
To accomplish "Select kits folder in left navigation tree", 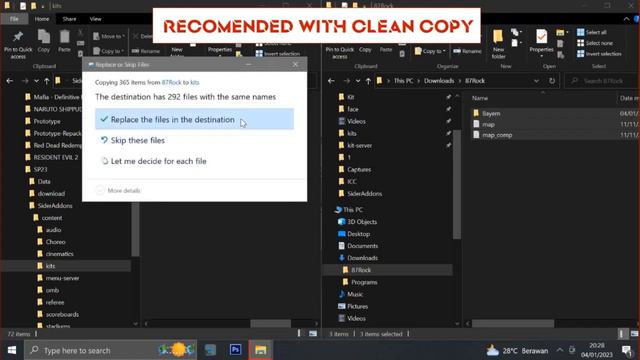I will point(50,266).
